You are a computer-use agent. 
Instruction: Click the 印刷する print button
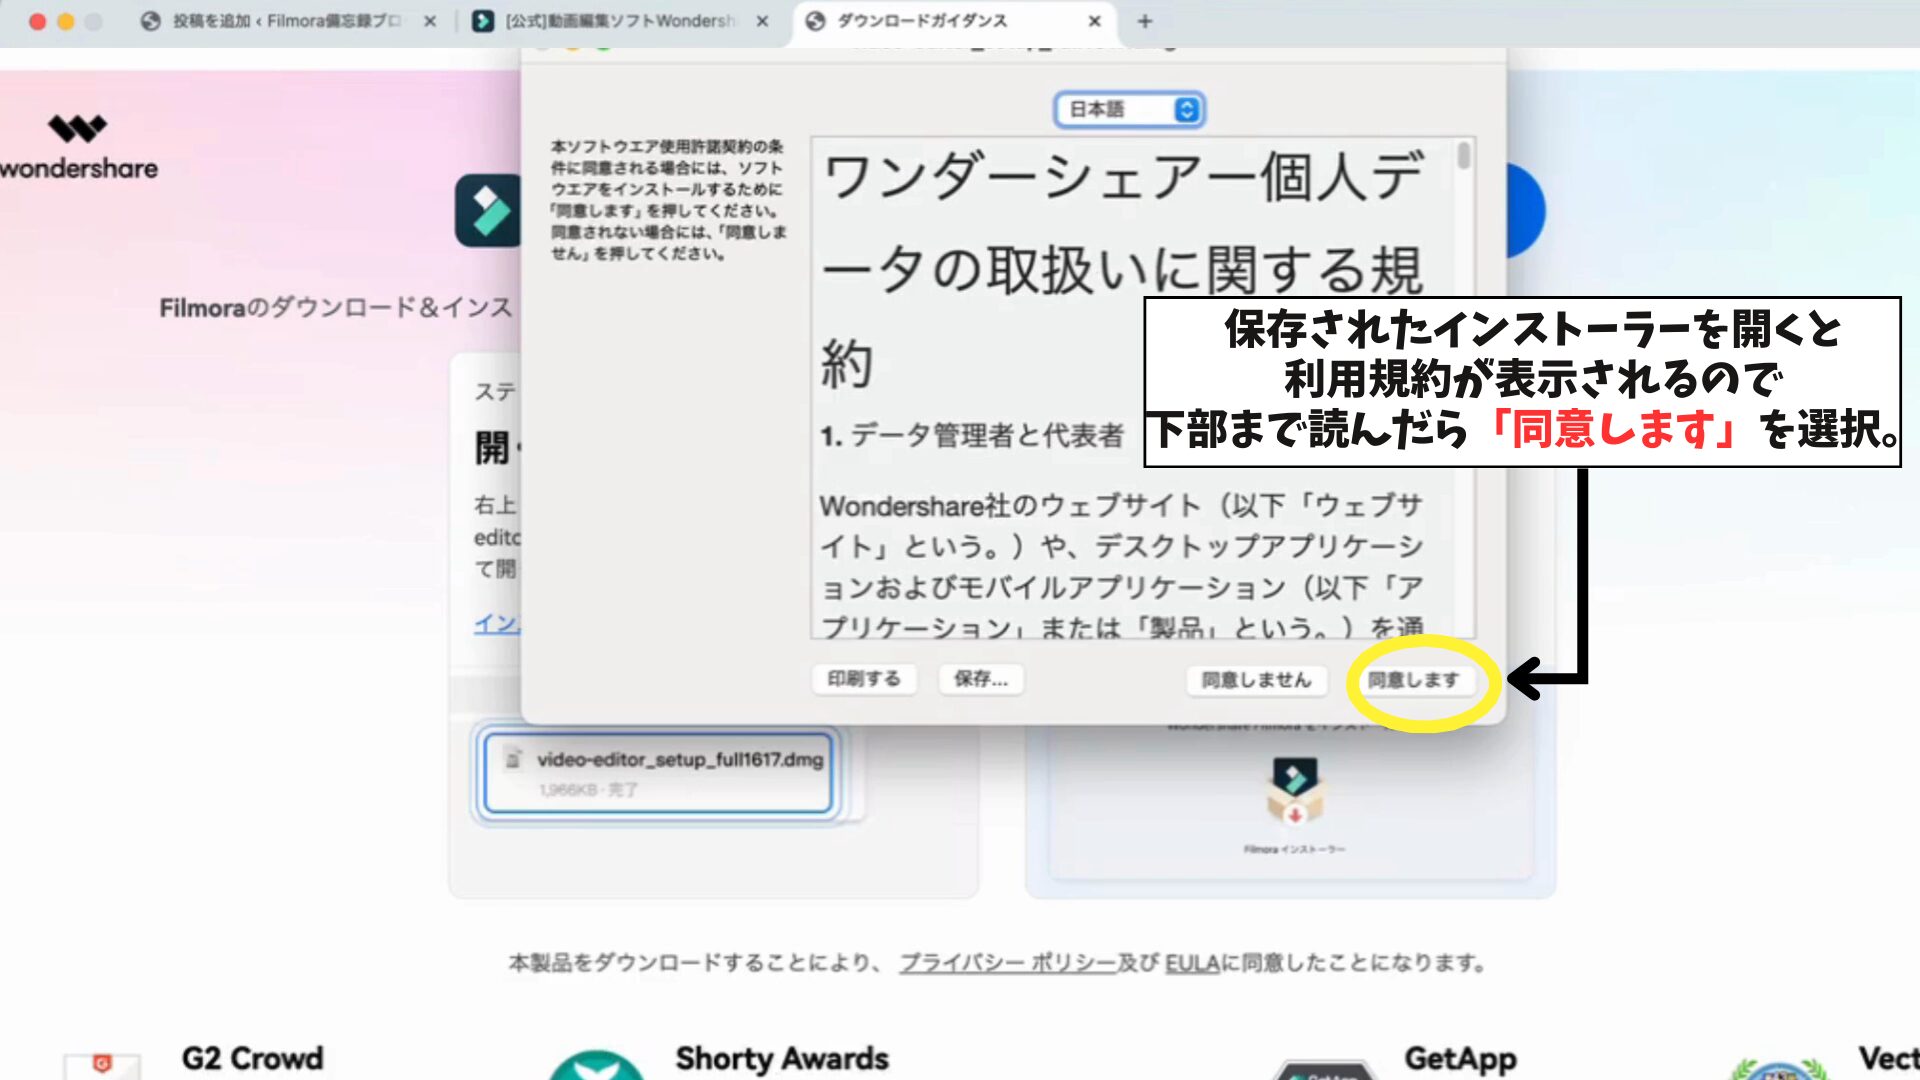click(x=864, y=679)
